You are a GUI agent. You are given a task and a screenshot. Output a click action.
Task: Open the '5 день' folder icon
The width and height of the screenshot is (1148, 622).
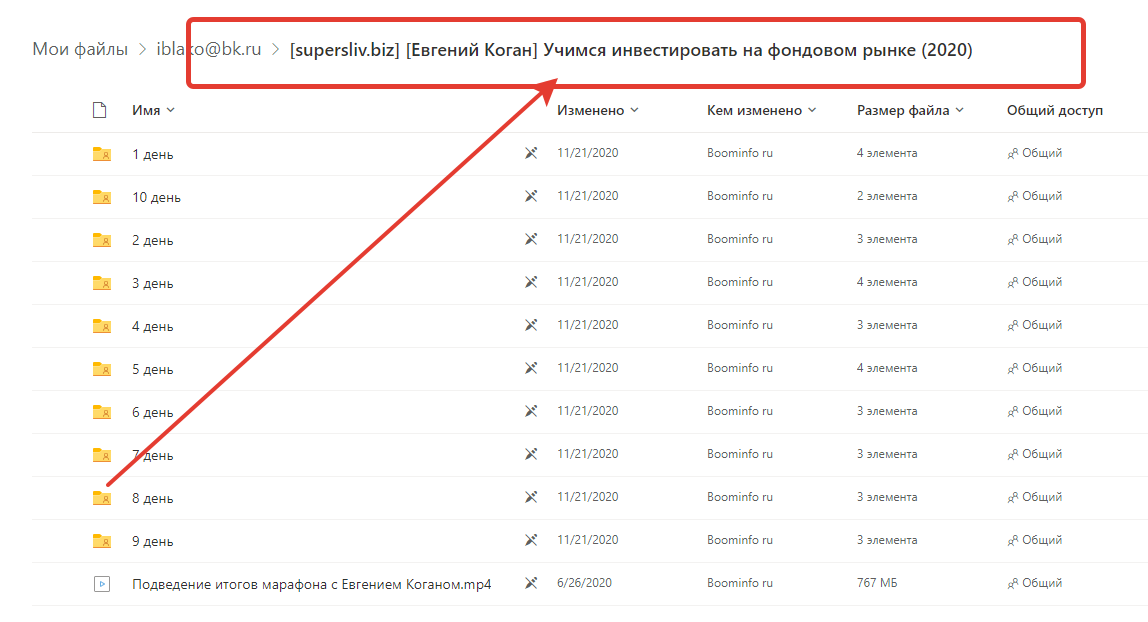coord(102,369)
